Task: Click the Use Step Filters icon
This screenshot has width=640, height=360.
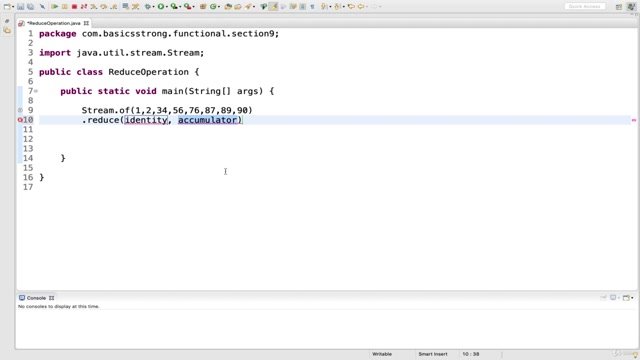Action: pyautogui.click(x=135, y=7)
